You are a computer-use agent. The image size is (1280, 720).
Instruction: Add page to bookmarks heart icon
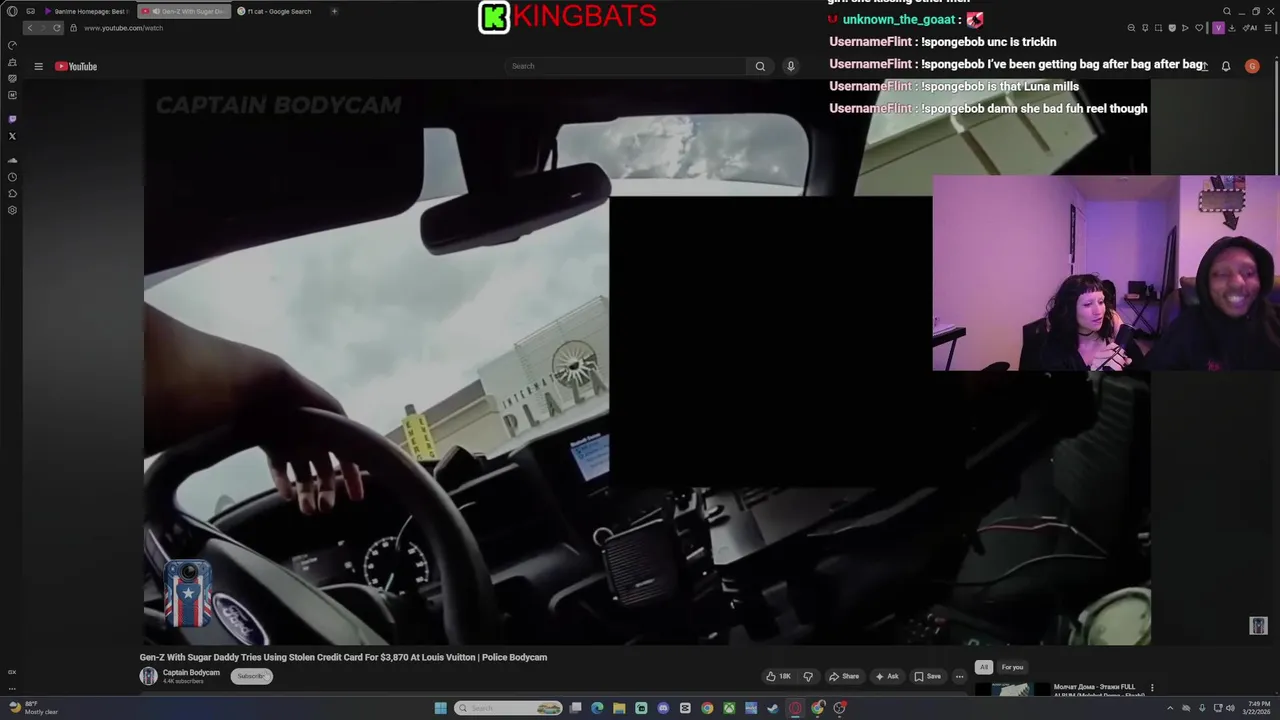coord(1199,28)
